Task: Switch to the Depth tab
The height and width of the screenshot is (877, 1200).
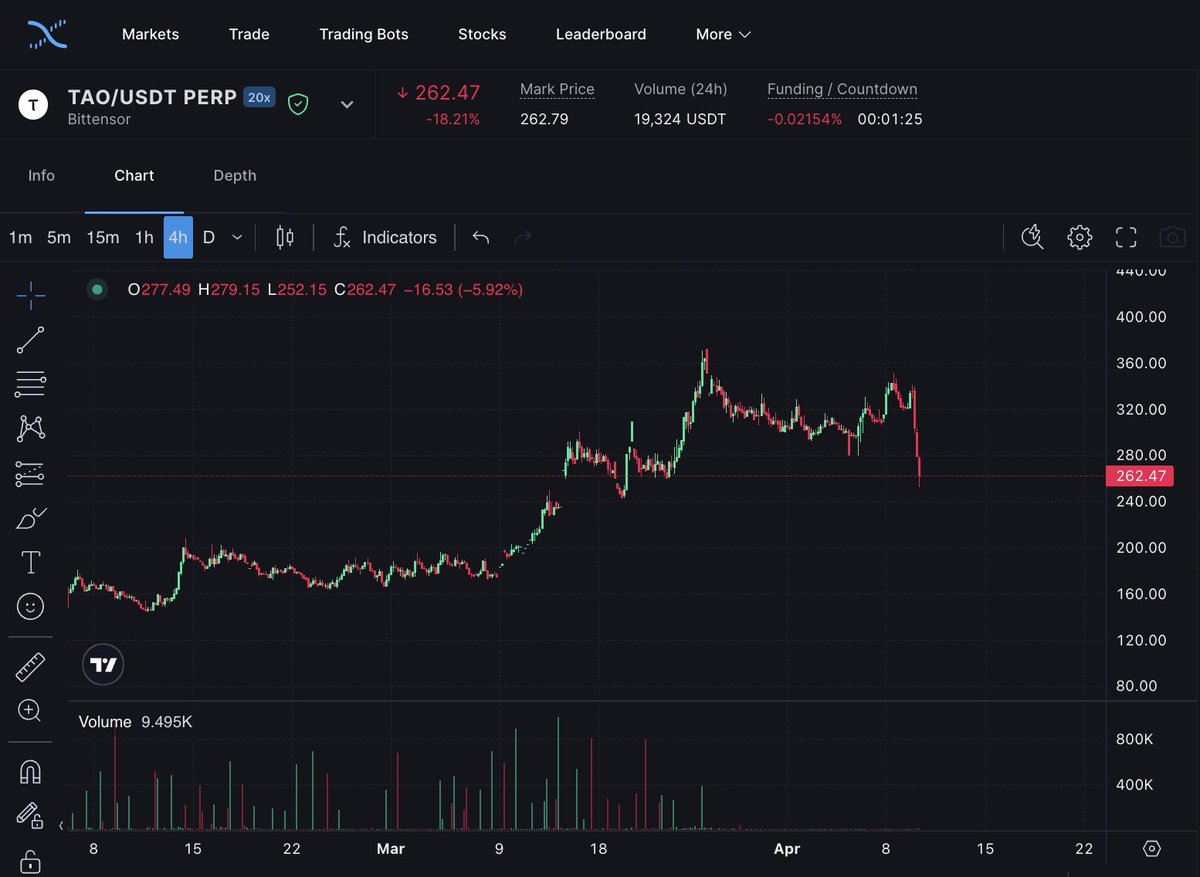Action: (235, 175)
